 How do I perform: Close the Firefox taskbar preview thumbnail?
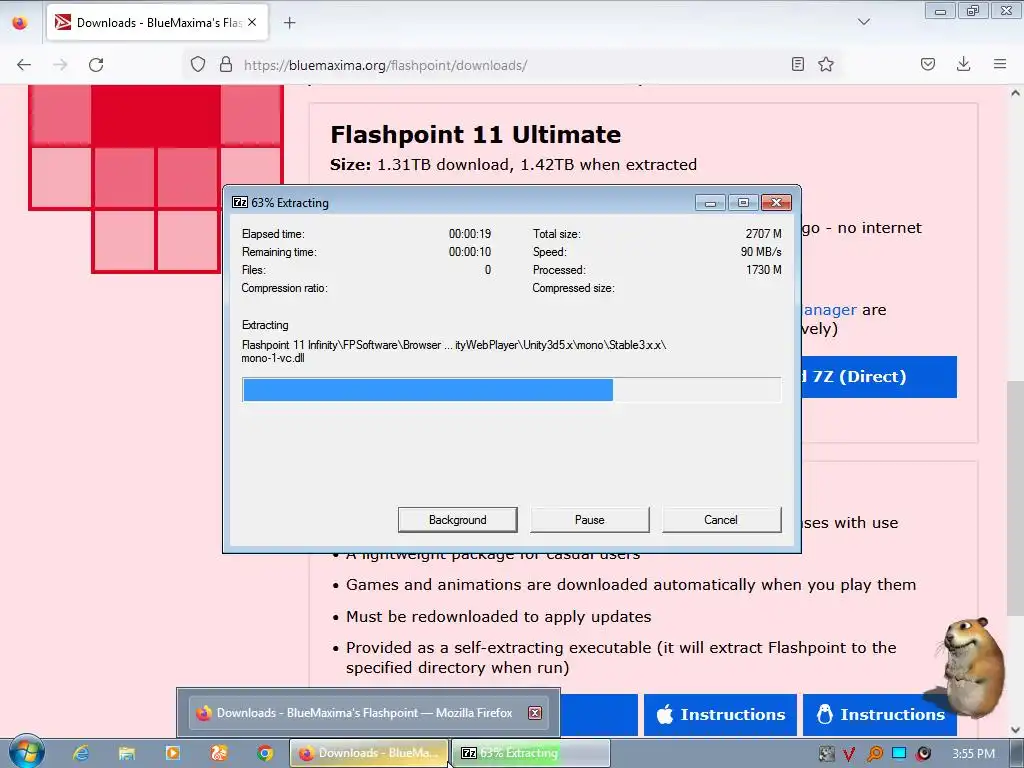point(535,712)
